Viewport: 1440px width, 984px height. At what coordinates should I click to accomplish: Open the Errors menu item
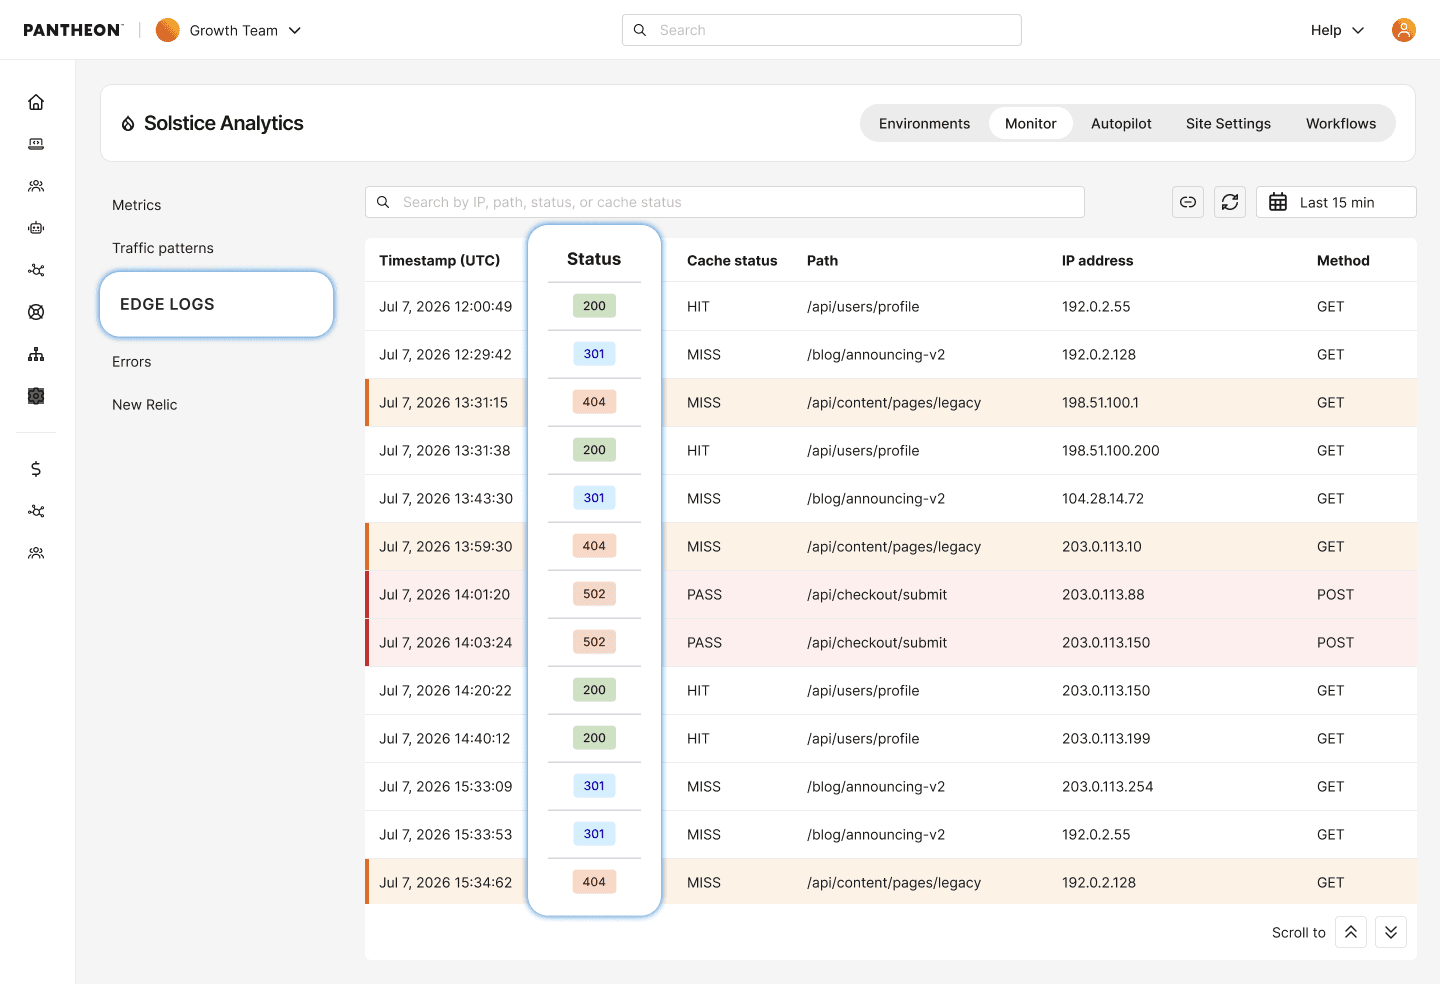coord(132,362)
